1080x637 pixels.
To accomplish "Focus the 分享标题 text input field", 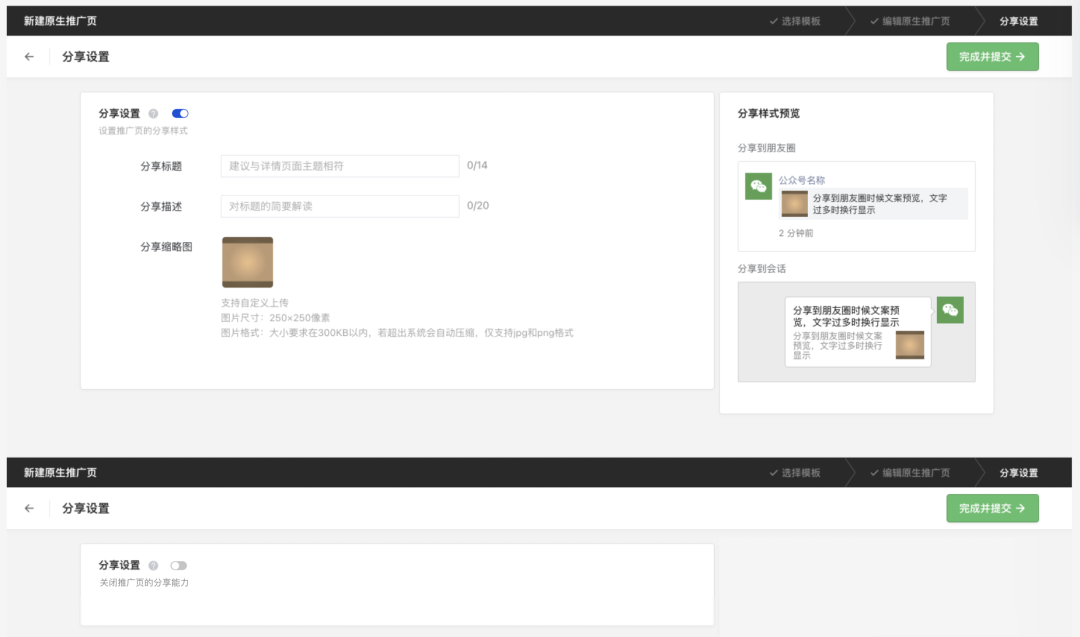I will point(340,166).
